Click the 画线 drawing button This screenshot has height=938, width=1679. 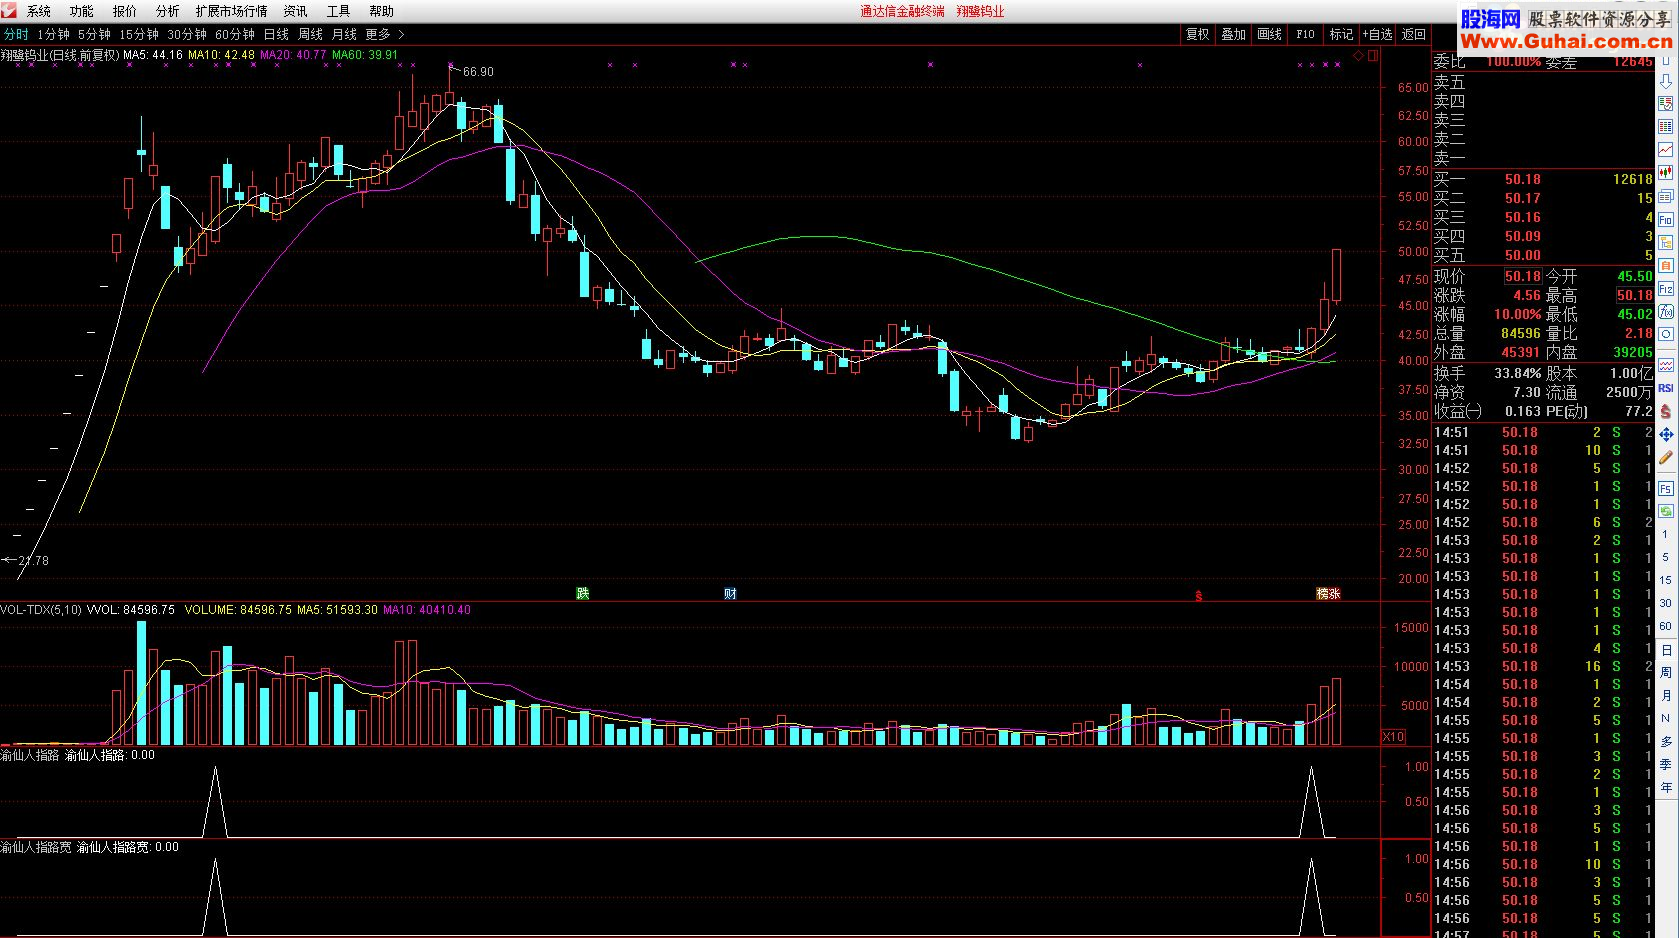point(1270,34)
